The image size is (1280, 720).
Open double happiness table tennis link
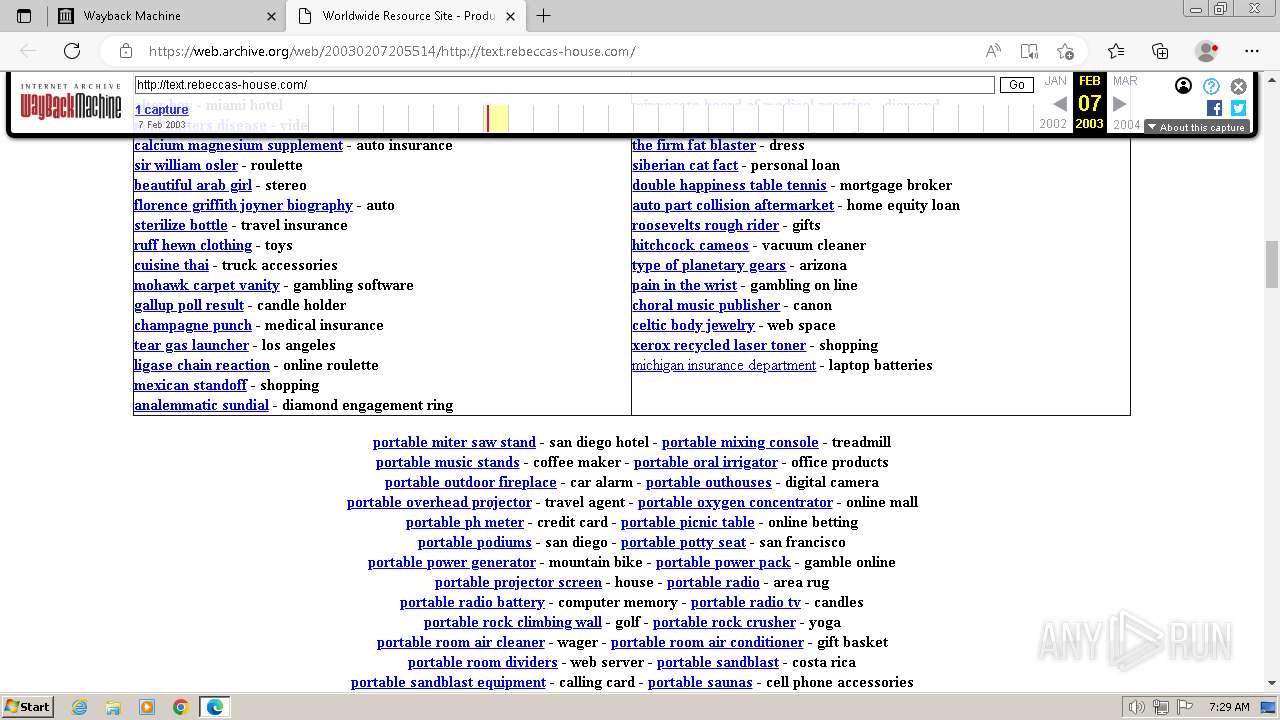pyautogui.click(x=729, y=185)
